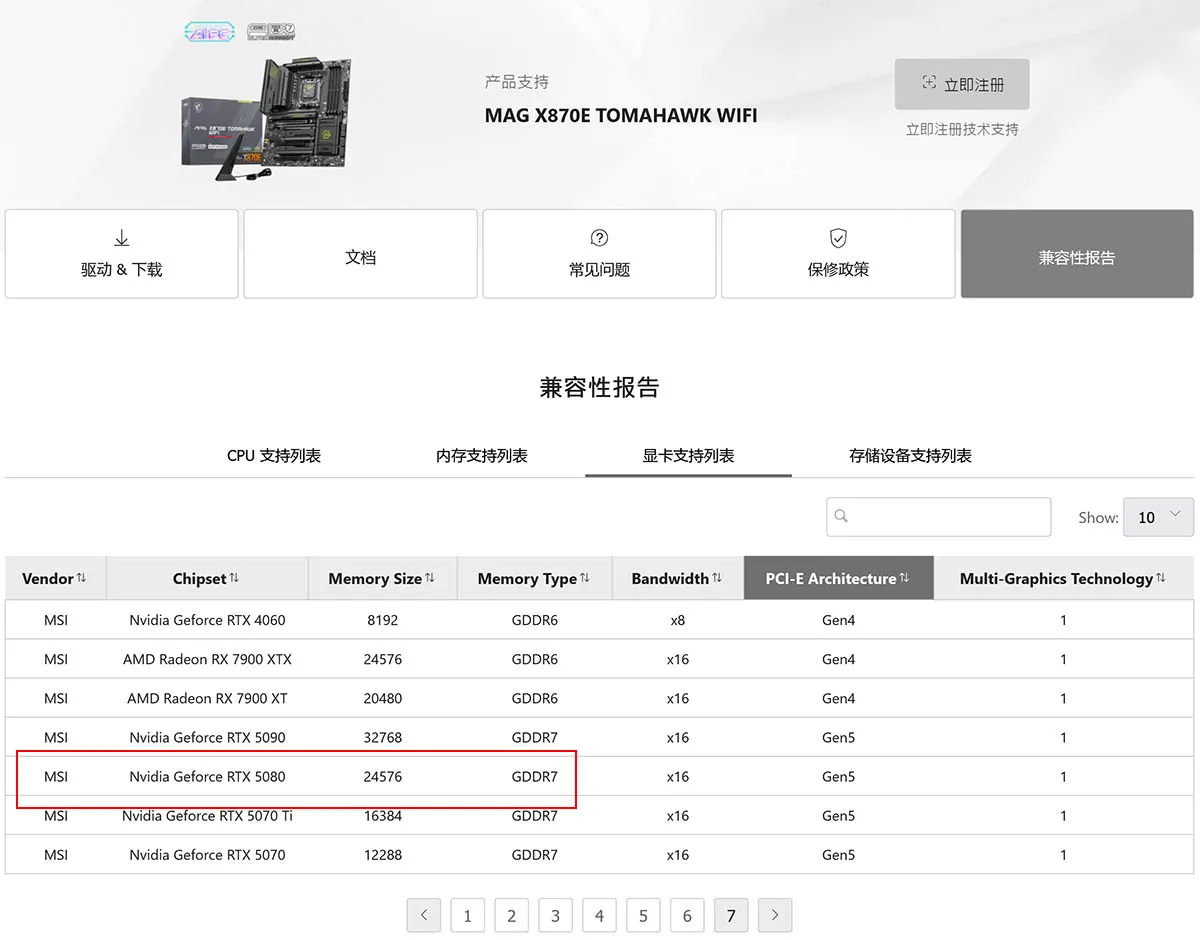The height and width of the screenshot is (940, 1200).
Task: Open 驱动 & 下载 section
Action: tap(122, 254)
